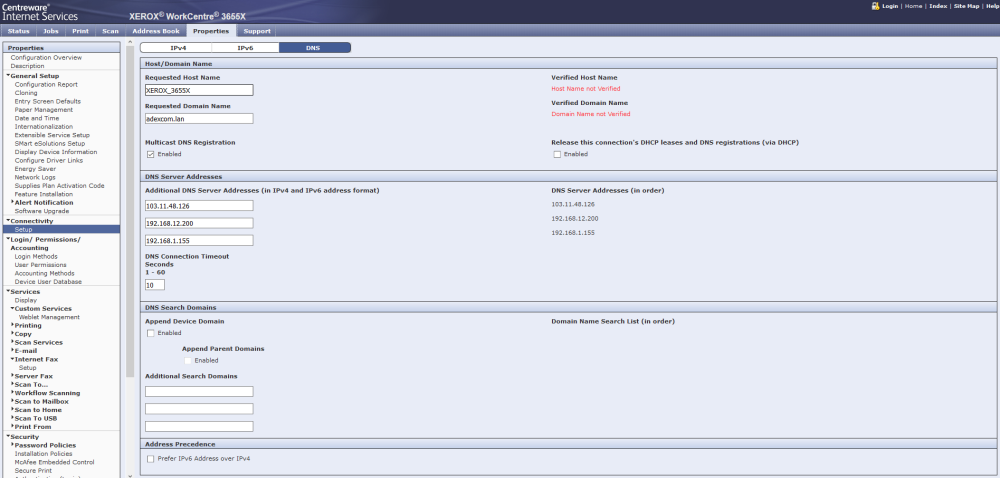
Task: Switch to the IPv6 settings tab
Action: click(x=246, y=48)
